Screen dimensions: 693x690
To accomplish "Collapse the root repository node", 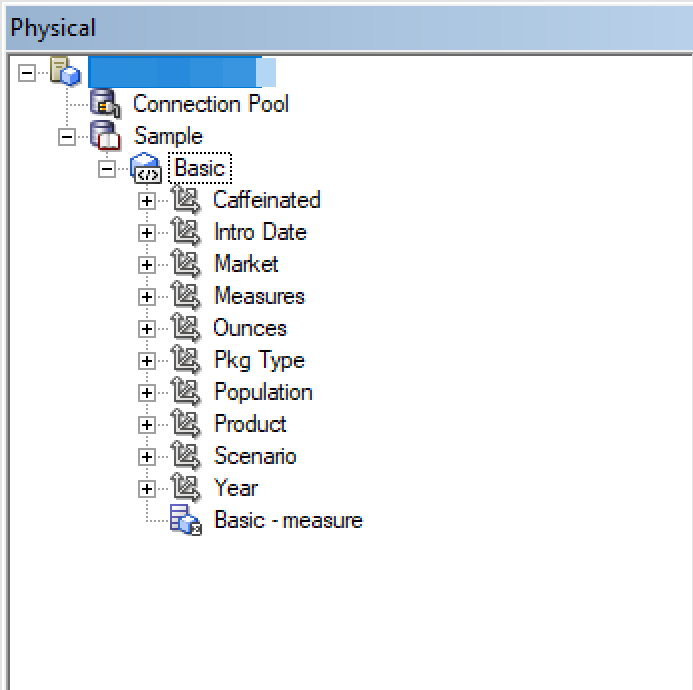I will [x=27, y=73].
